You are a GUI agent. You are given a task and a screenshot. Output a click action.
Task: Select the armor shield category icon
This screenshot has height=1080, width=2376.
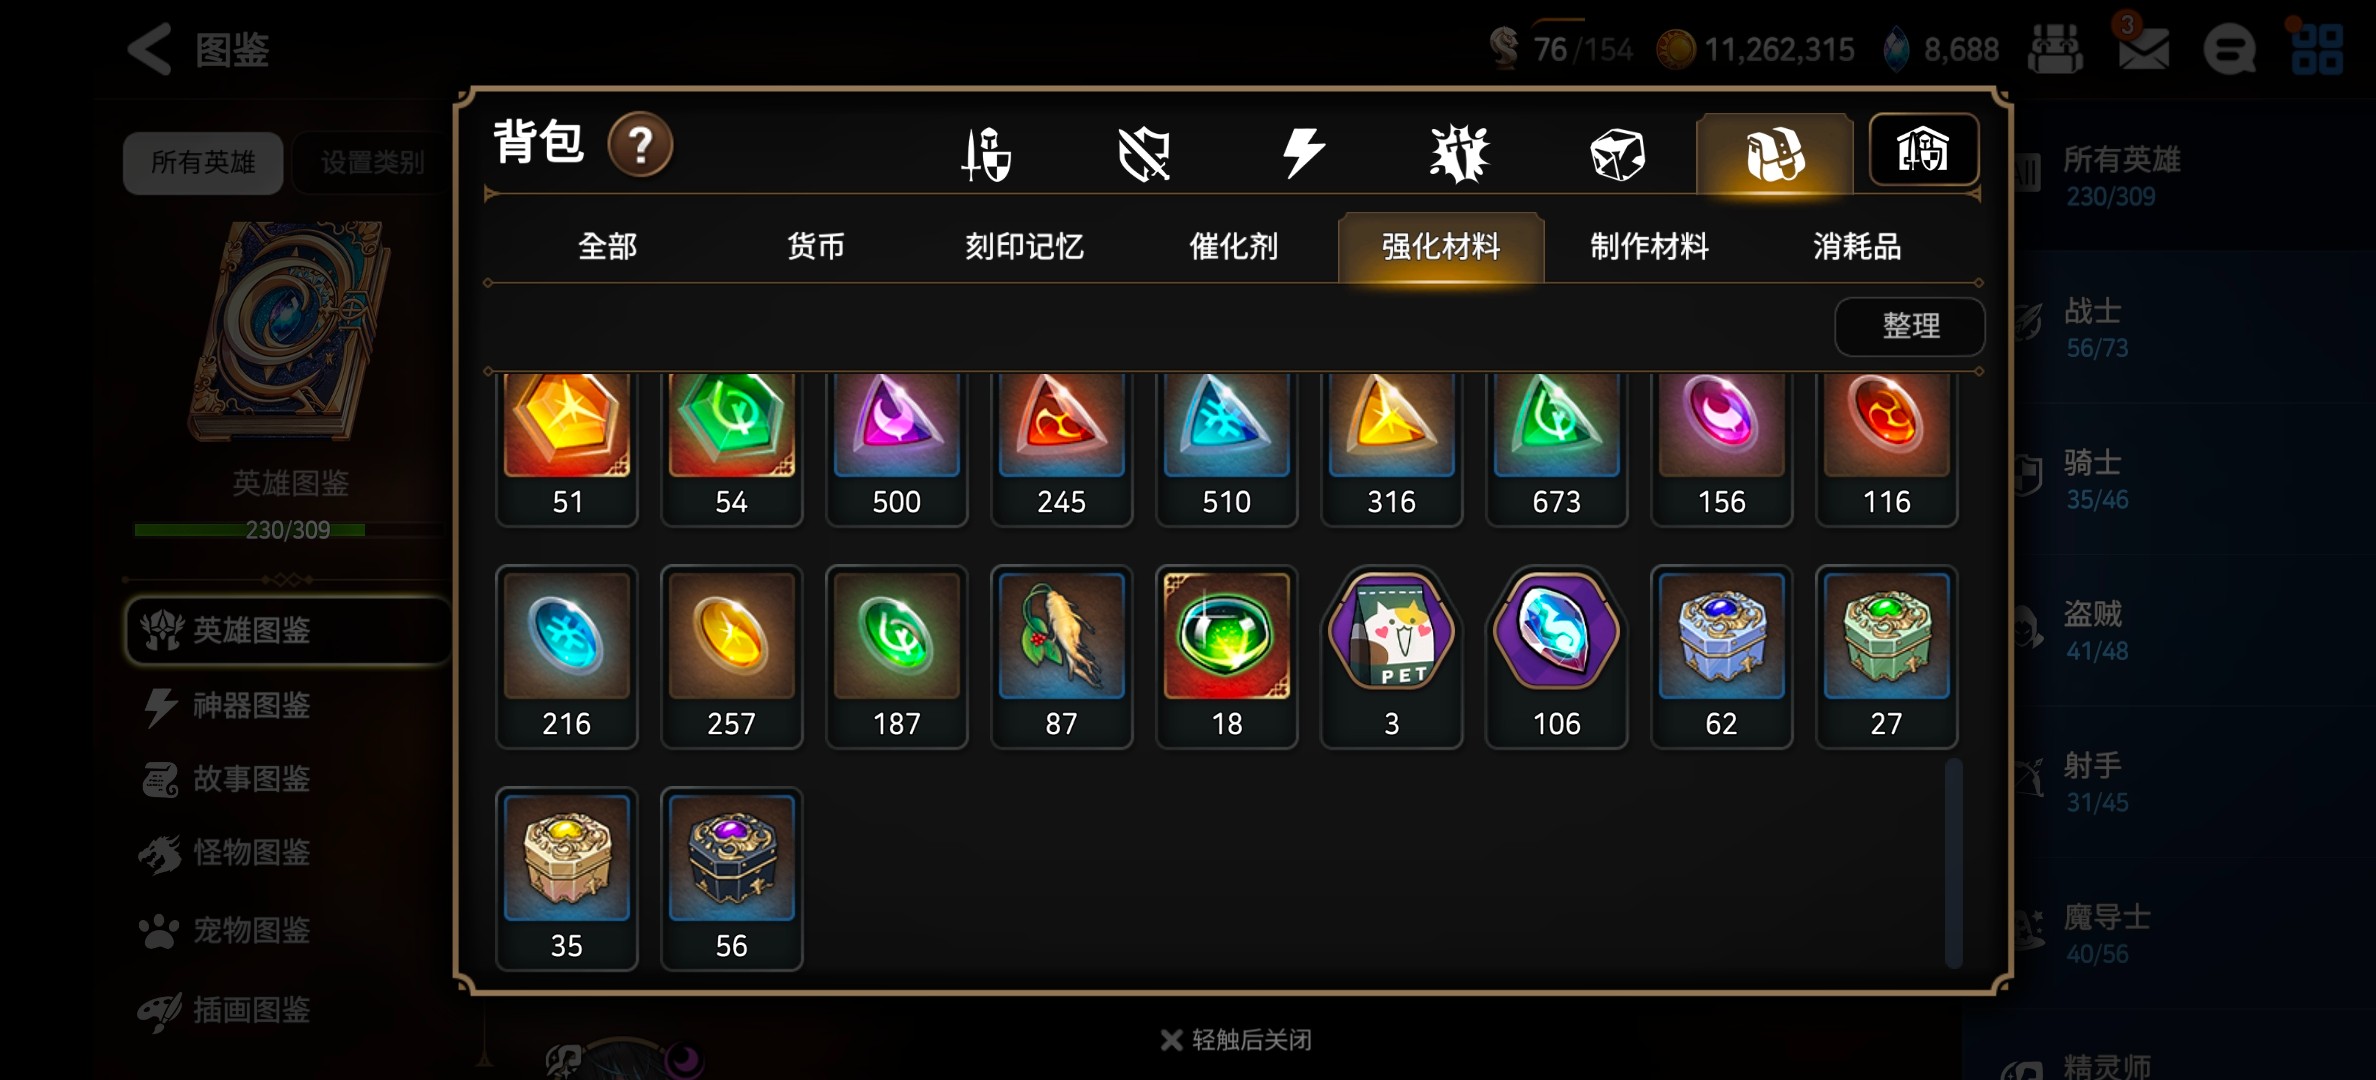pyautogui.click(x=1144, y=154)
